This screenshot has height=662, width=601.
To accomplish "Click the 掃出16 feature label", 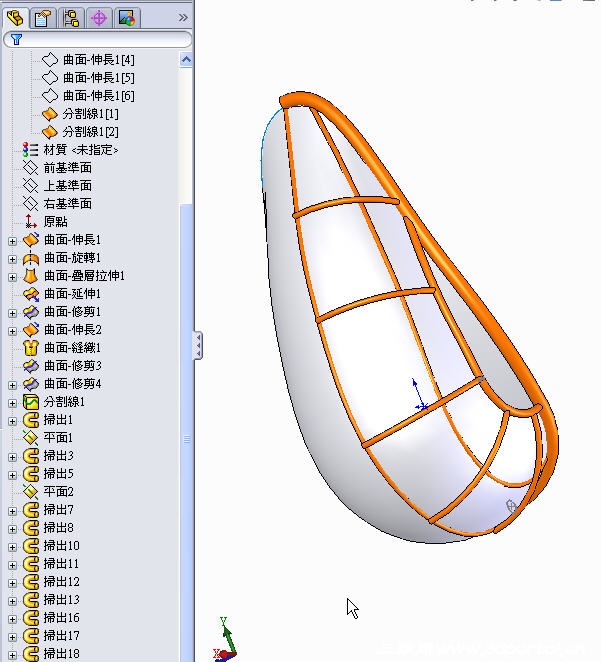I will pyautogui.click(x=61, y=618).
